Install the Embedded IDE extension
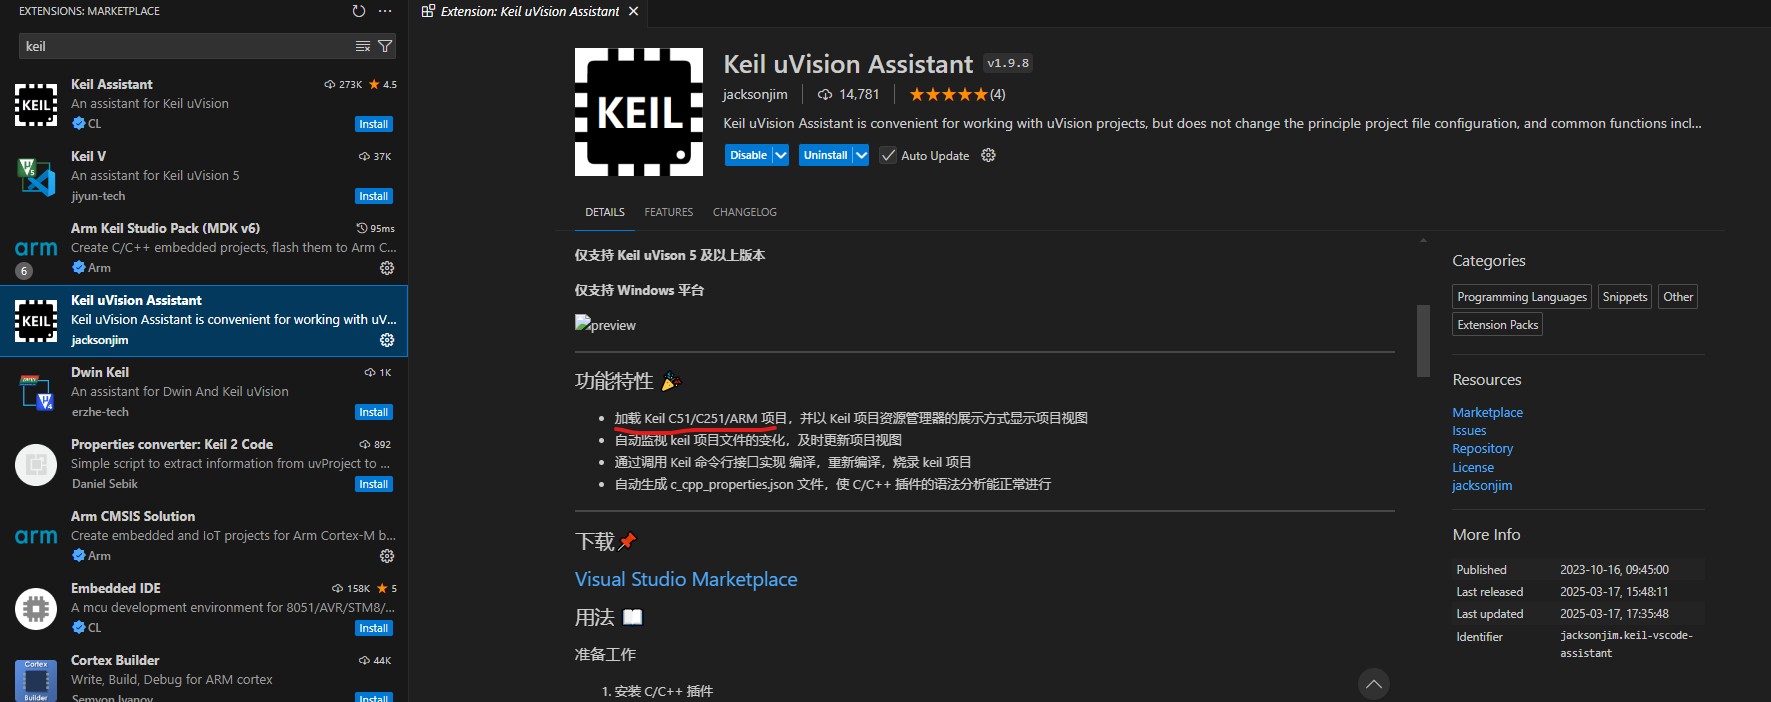This screenshot has width=1771, height=702. (374, 628)
